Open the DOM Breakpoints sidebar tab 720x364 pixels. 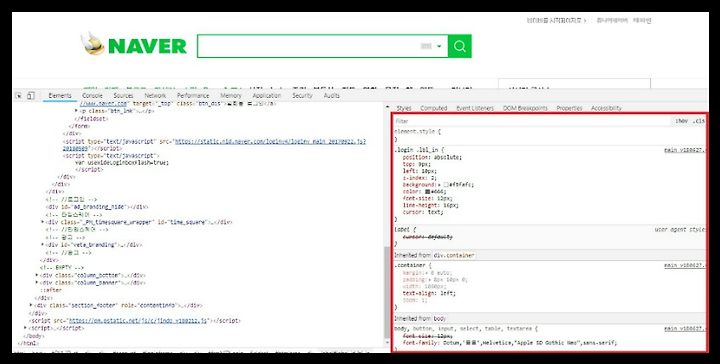click(525, 108)
